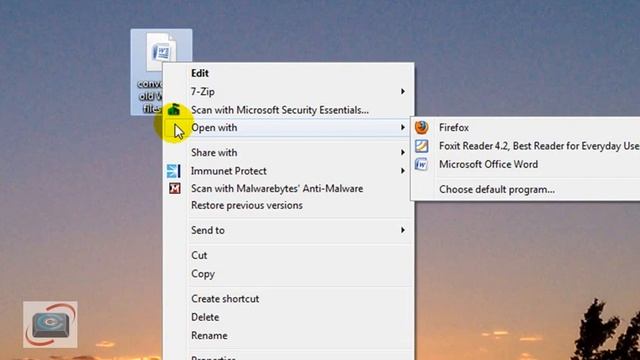The width and height of the screenshot is (640, 360).
Task: Click the Malwarebytes Anti-Malware red icon
Action: pyautogui.click(x=175, y=188)
